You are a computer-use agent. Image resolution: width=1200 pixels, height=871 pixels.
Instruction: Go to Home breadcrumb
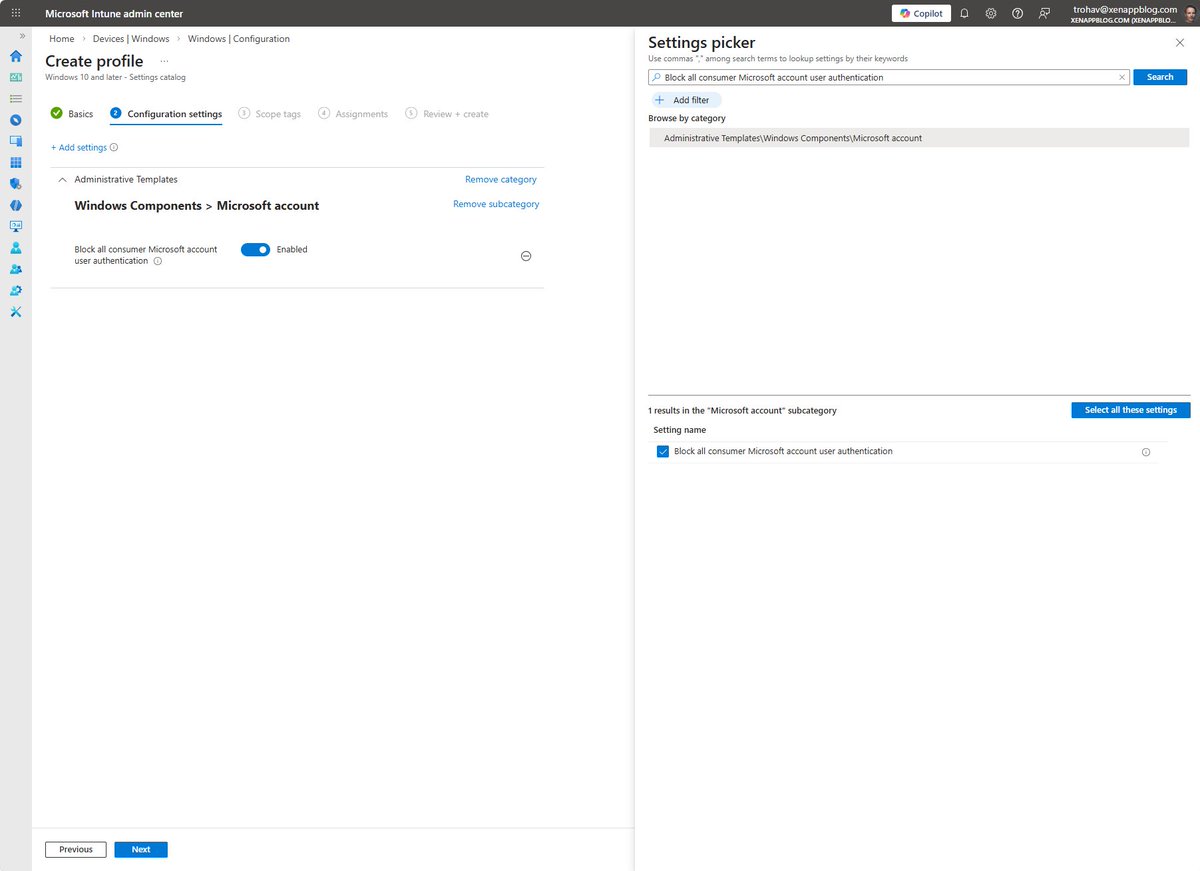[62, 39]
